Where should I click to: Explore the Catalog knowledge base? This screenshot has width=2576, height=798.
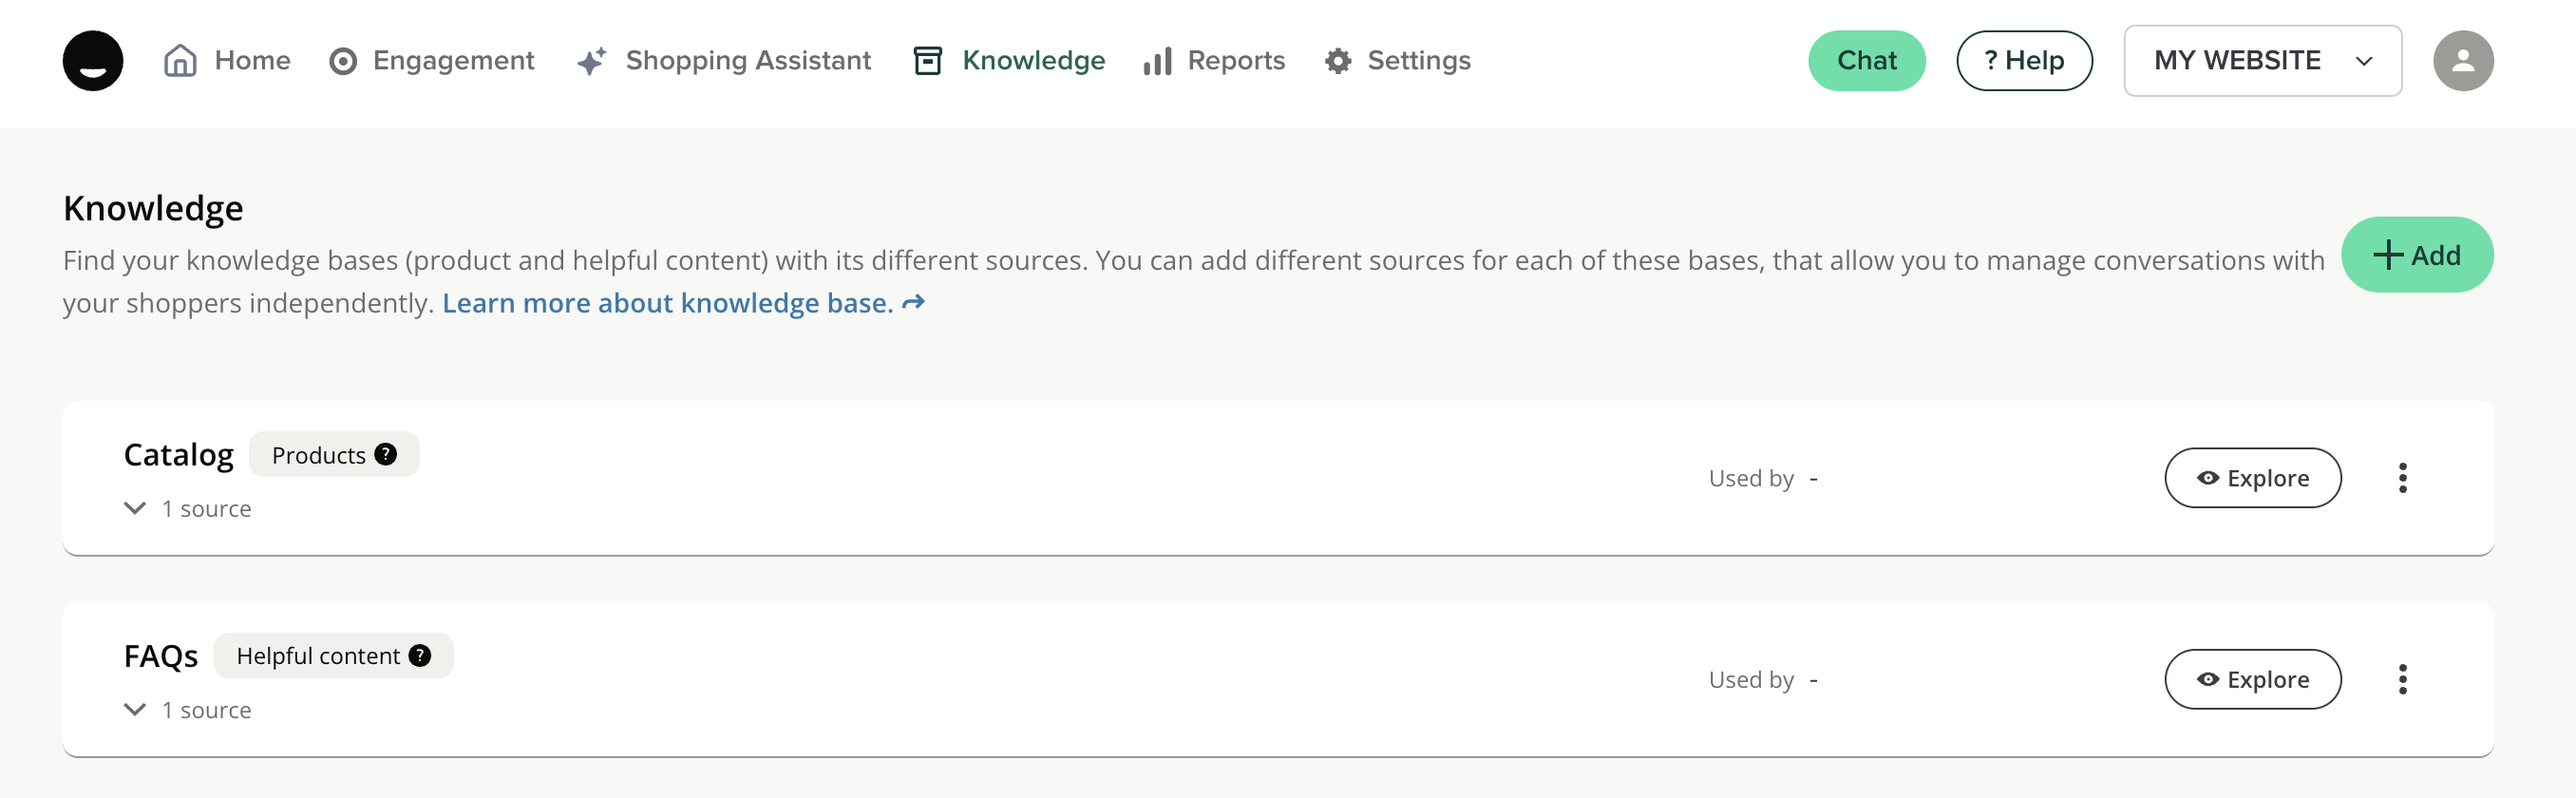pos(2252,478)
